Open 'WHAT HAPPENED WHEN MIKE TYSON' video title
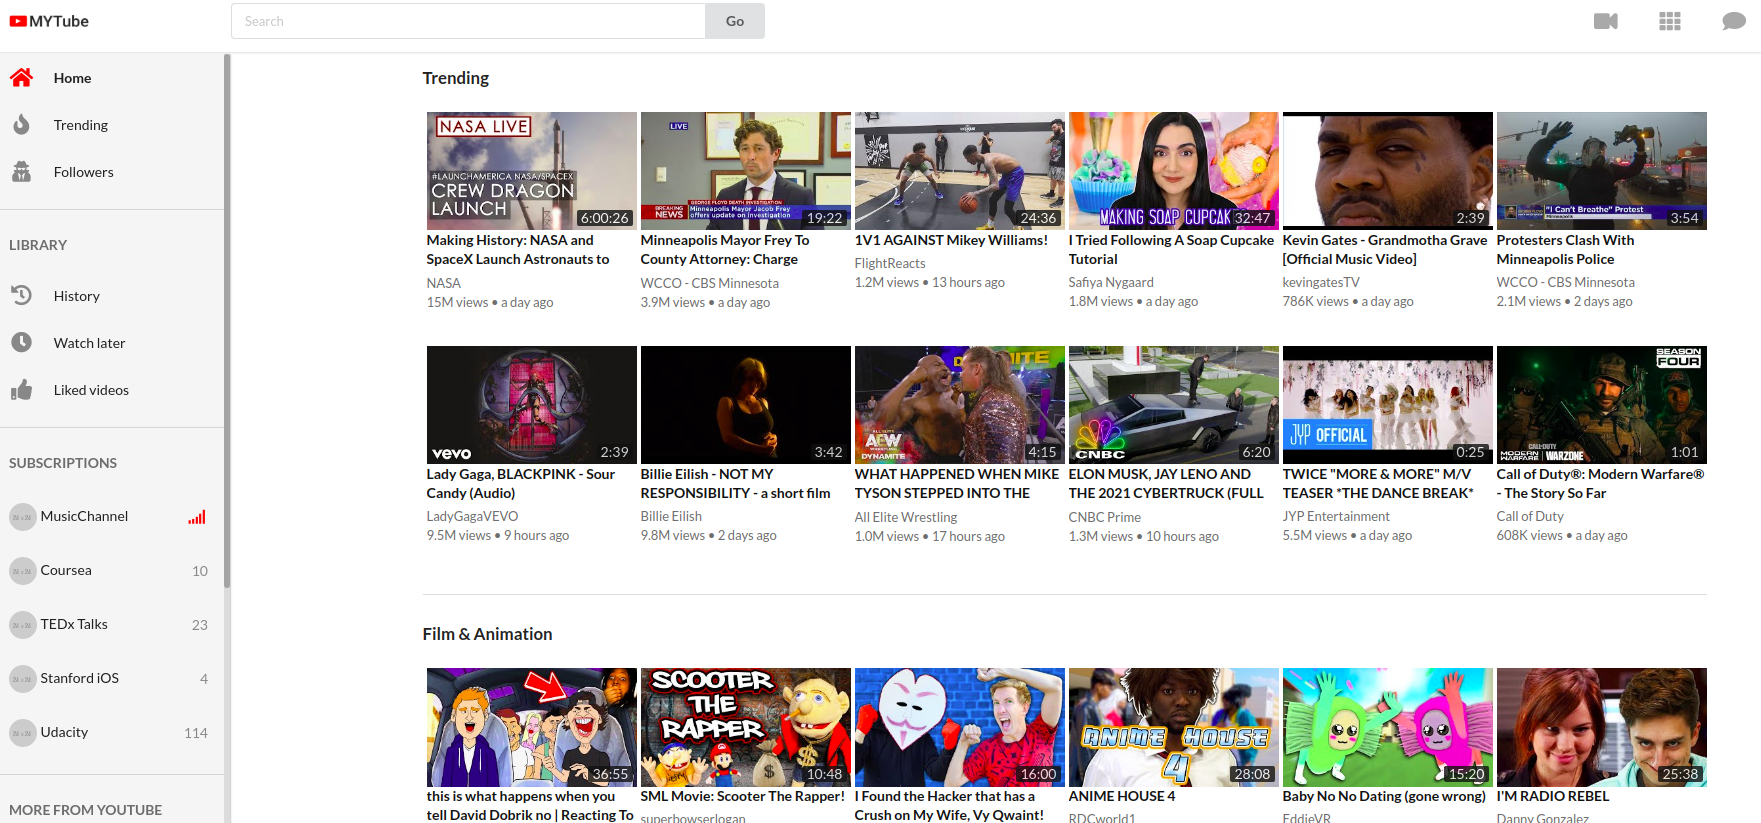Screen dimensions: 1761x823 tap(957, 484)
